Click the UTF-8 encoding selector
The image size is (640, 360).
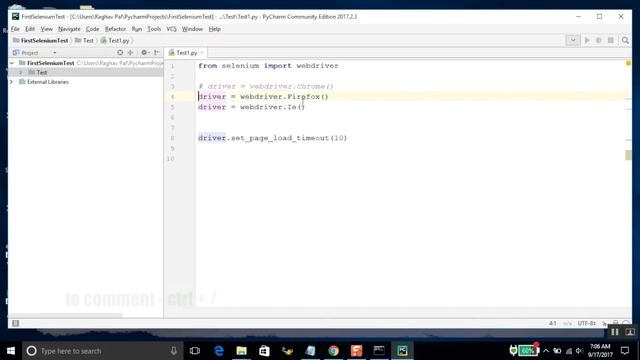tap(587, 323)
